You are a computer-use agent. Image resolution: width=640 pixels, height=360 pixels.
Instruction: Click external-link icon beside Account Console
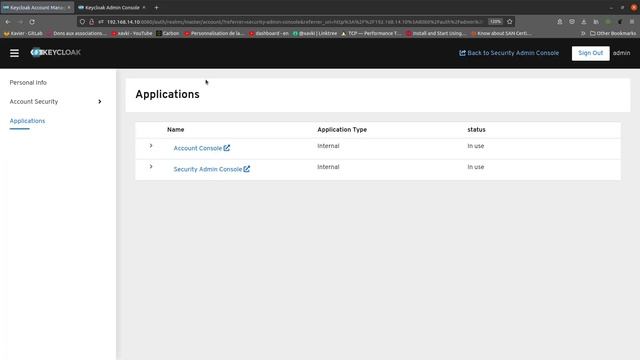227,148
